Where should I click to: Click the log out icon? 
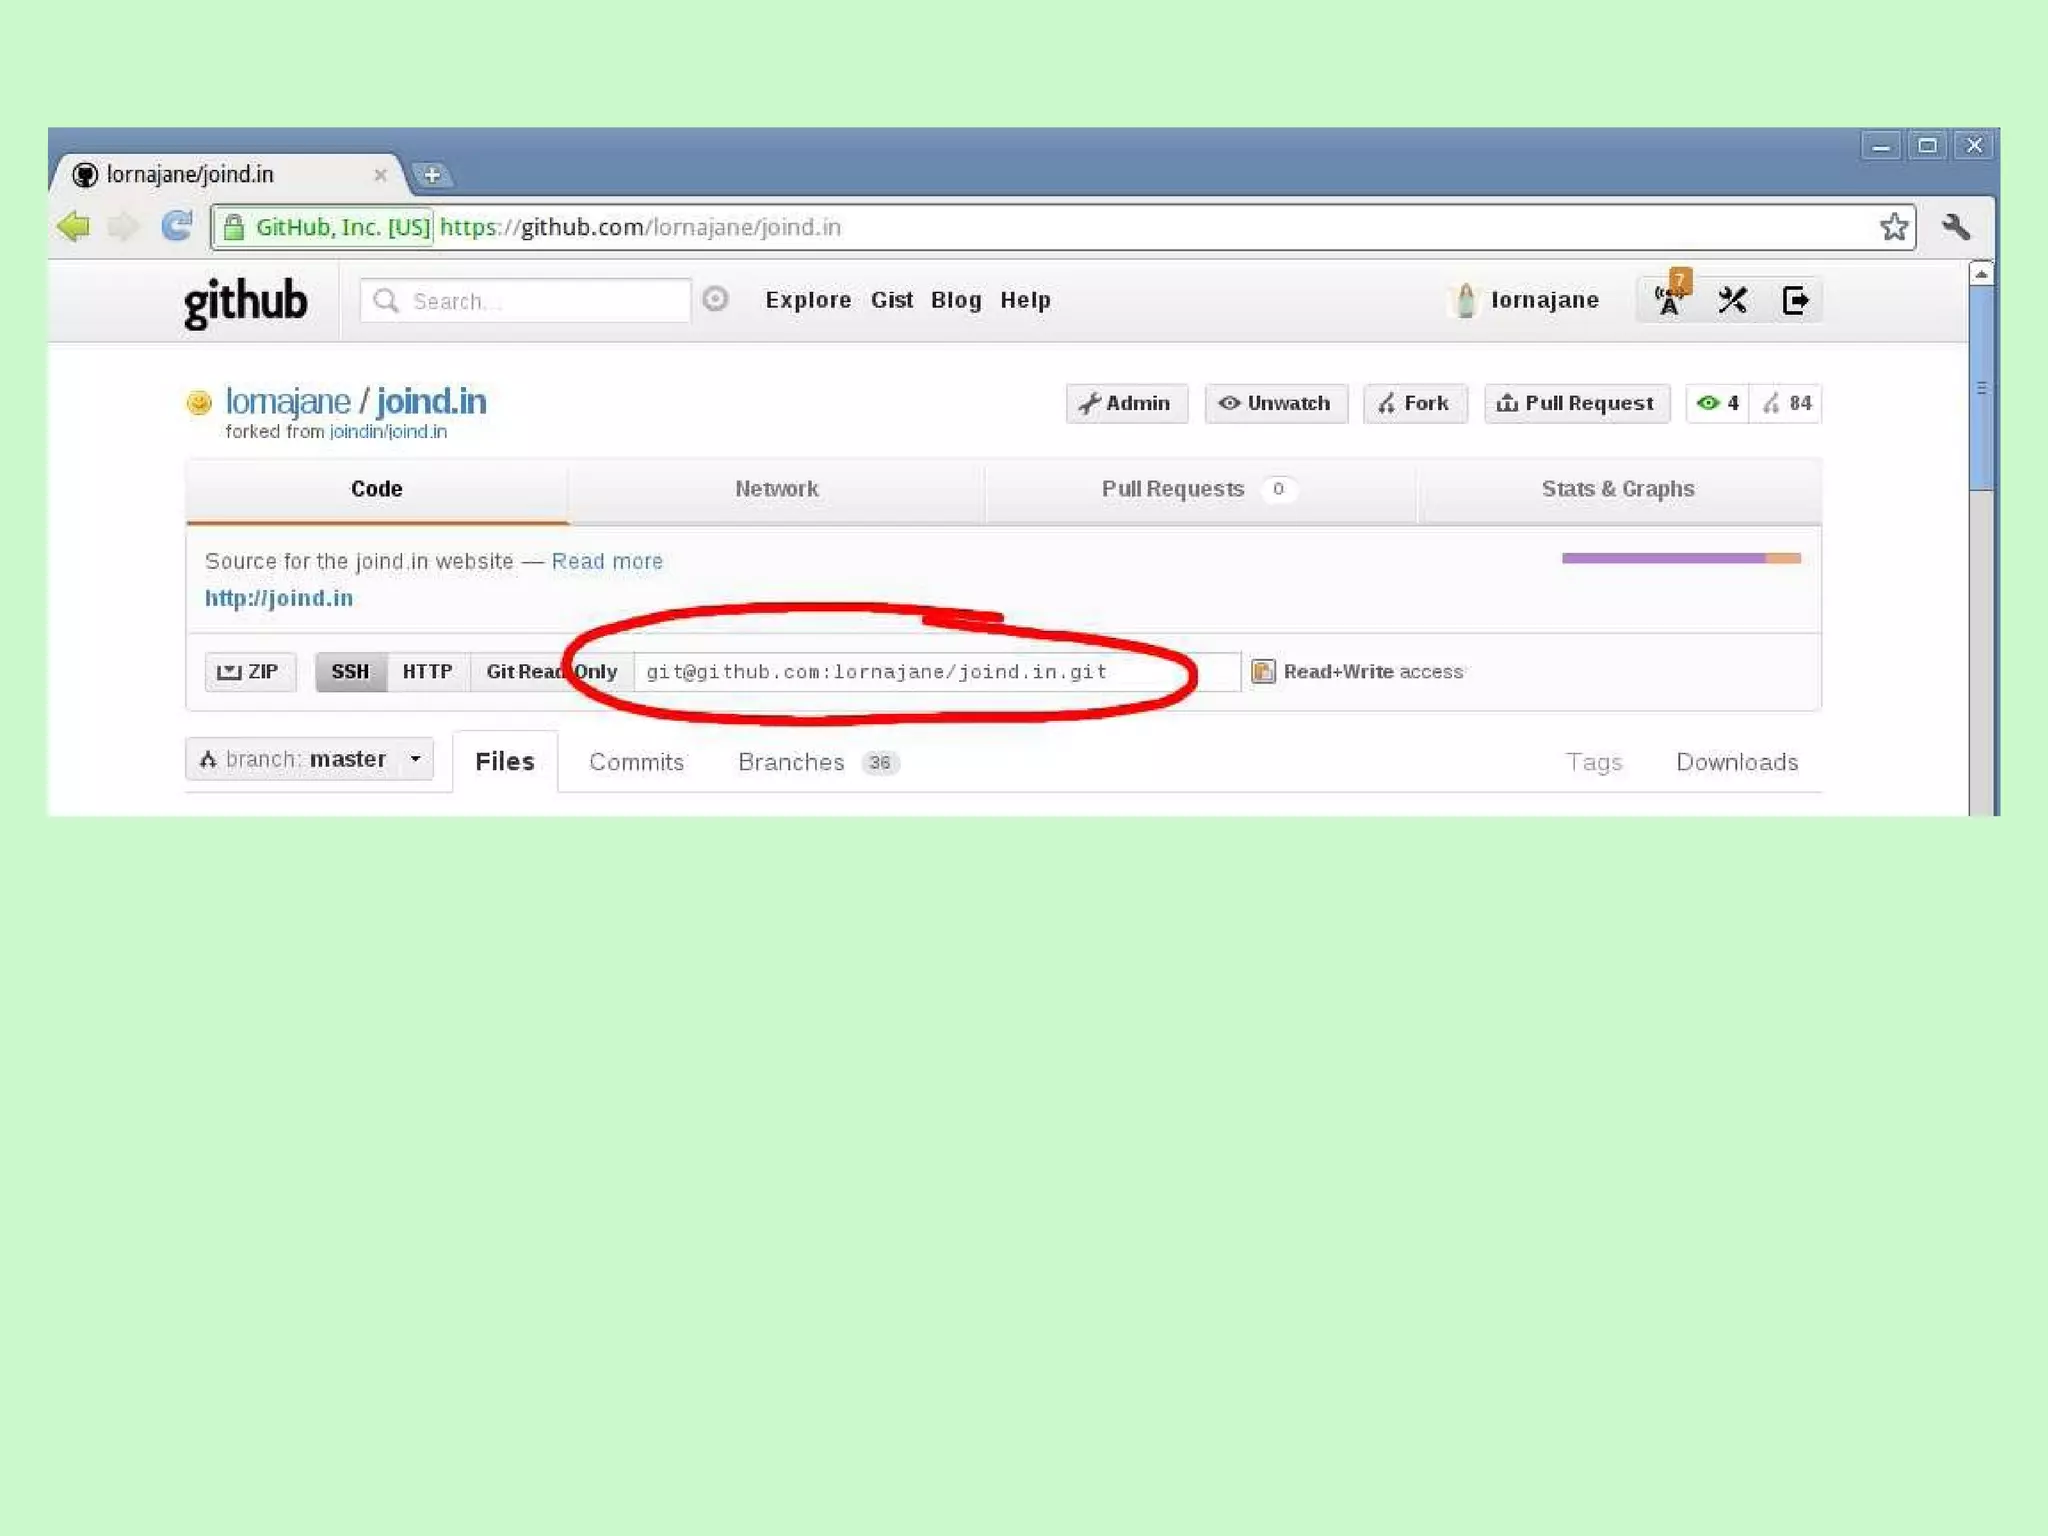1795,300
